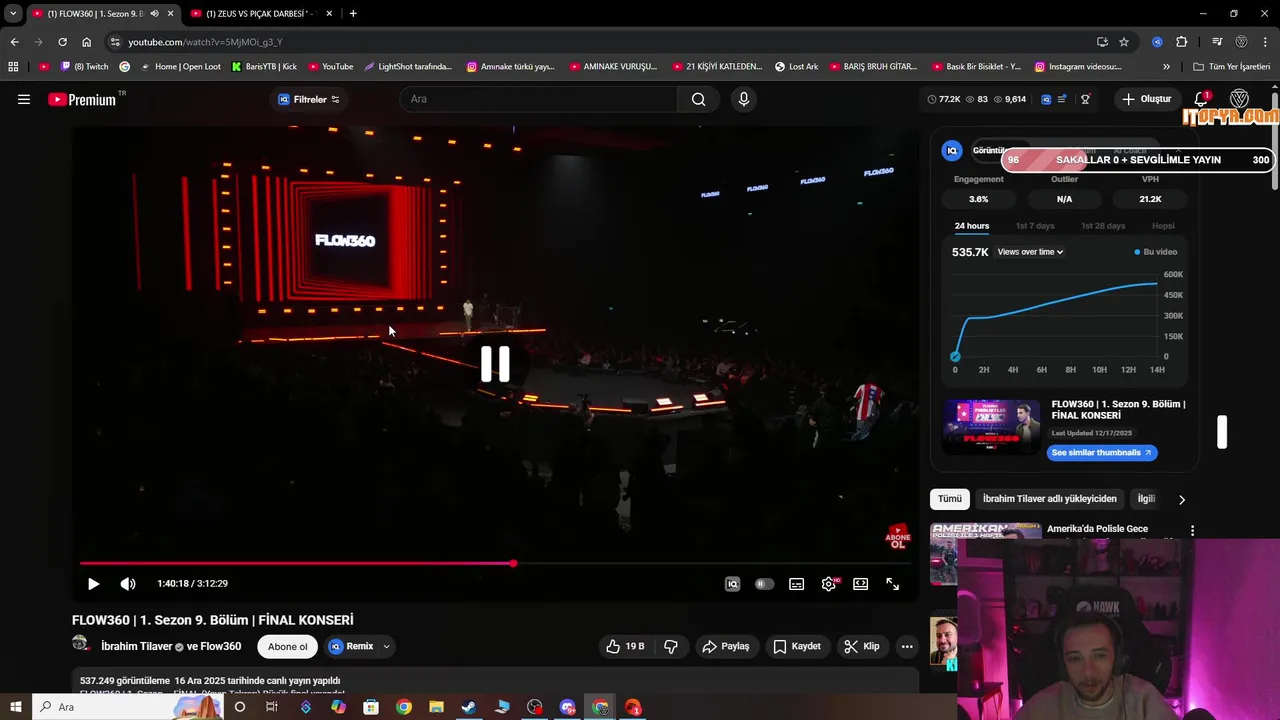Select the Hepsi tab in vidIQ panel
Viewport: 1280px width, 720px height.
tap(1163, 226)
